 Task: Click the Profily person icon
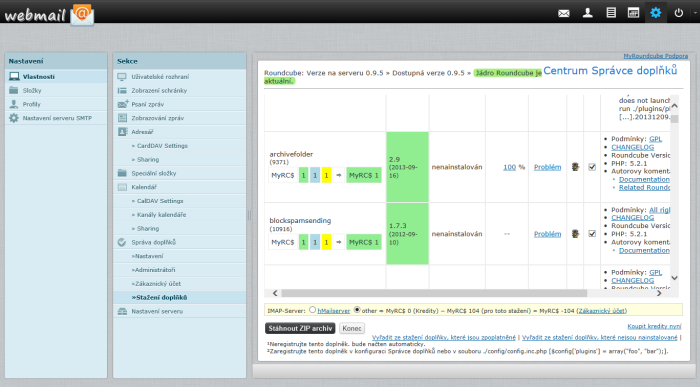14,104
